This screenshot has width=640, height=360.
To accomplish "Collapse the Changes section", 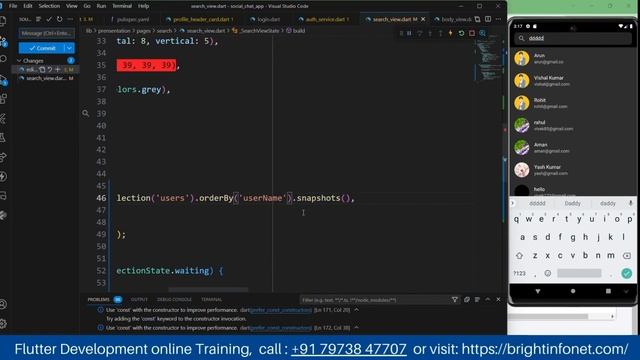I will [x=19, y=60].
